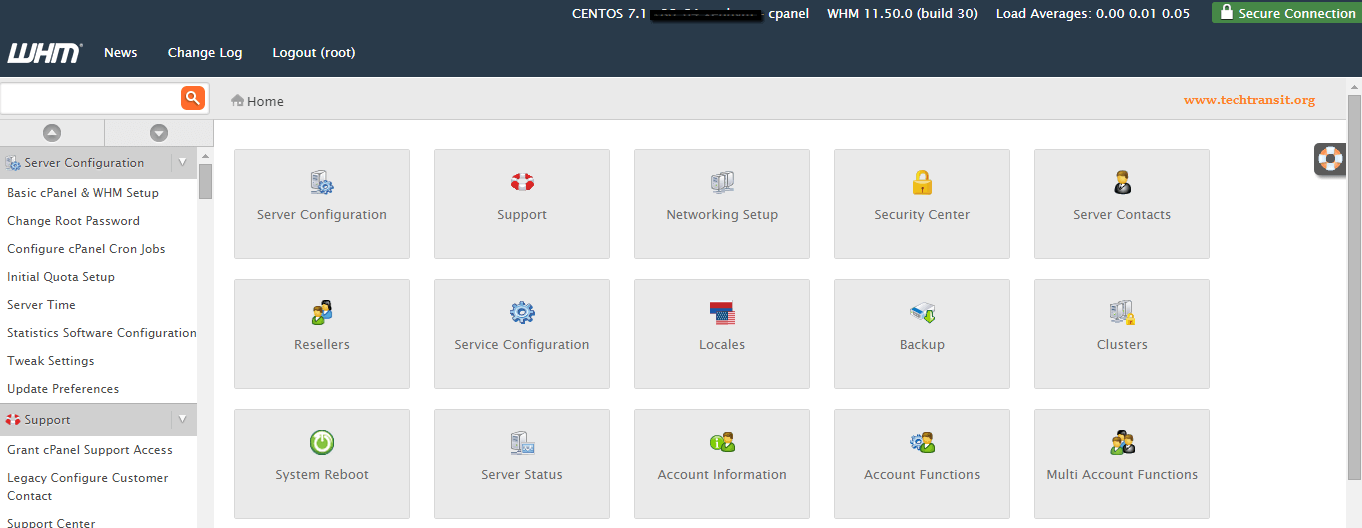This screenshot has height=528, width=1362.
Task: Click the Home breadcrumb house icon
Action: tap(237, 100)
